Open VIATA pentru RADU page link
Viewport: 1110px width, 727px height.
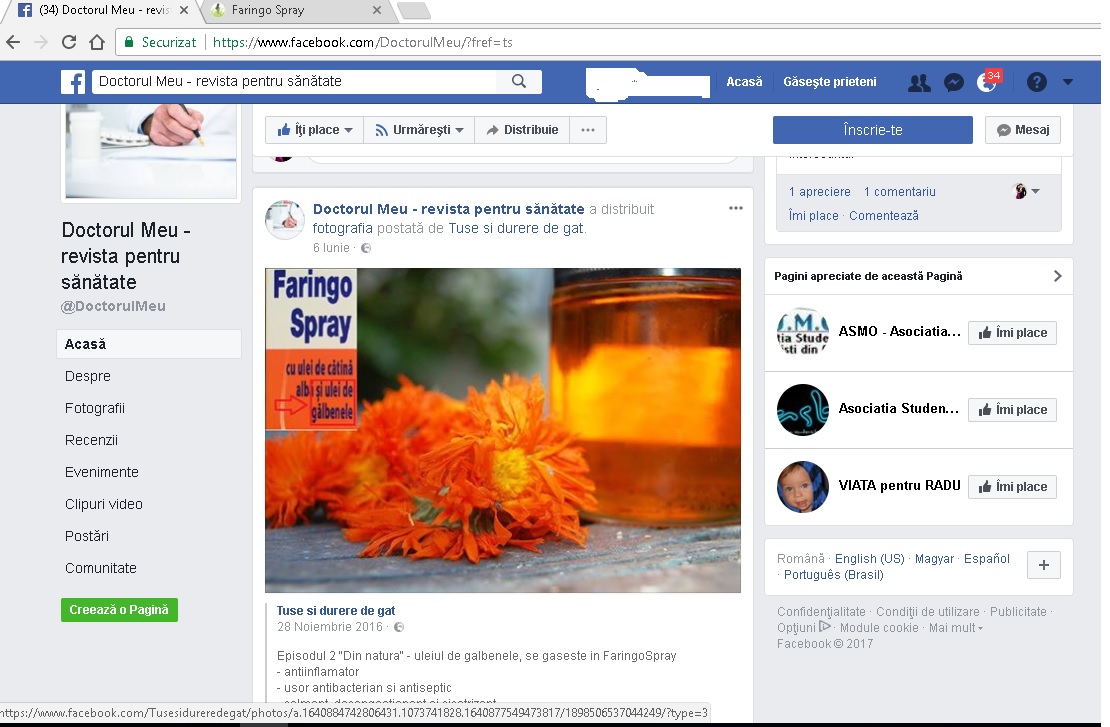coord(899,486)
